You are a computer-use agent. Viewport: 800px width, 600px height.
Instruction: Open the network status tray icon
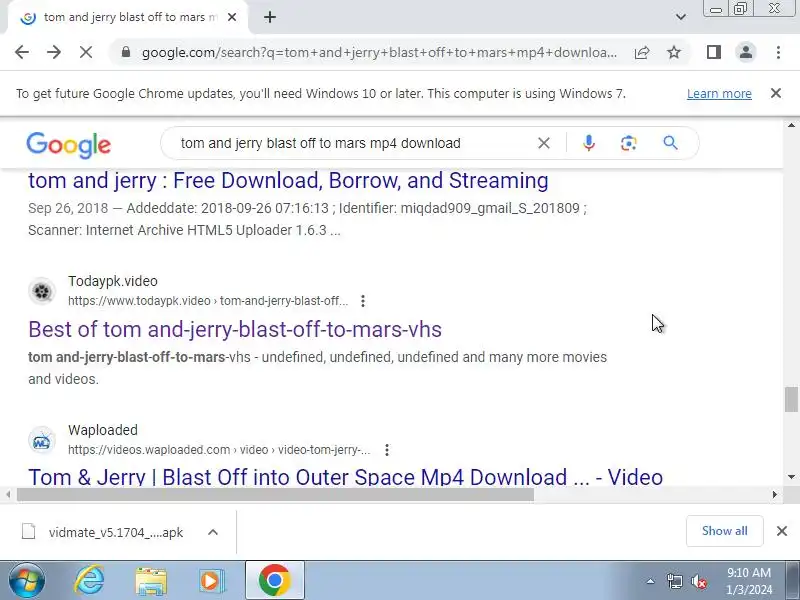(674, 581)
